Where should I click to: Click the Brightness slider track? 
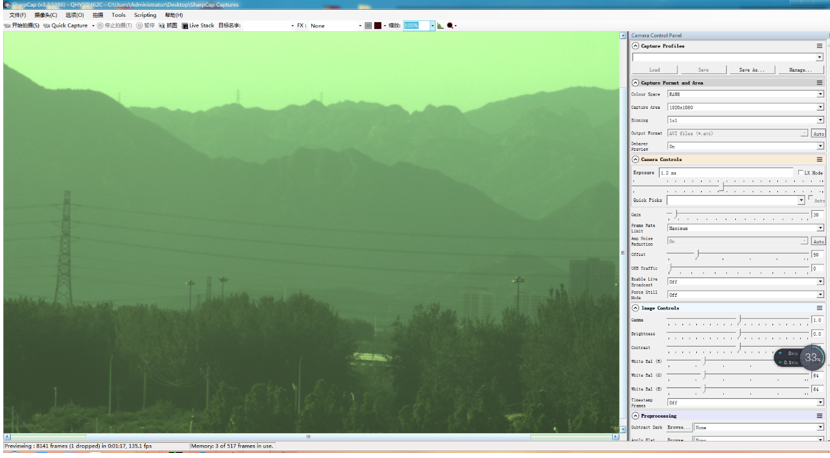(x=738, y=334)
